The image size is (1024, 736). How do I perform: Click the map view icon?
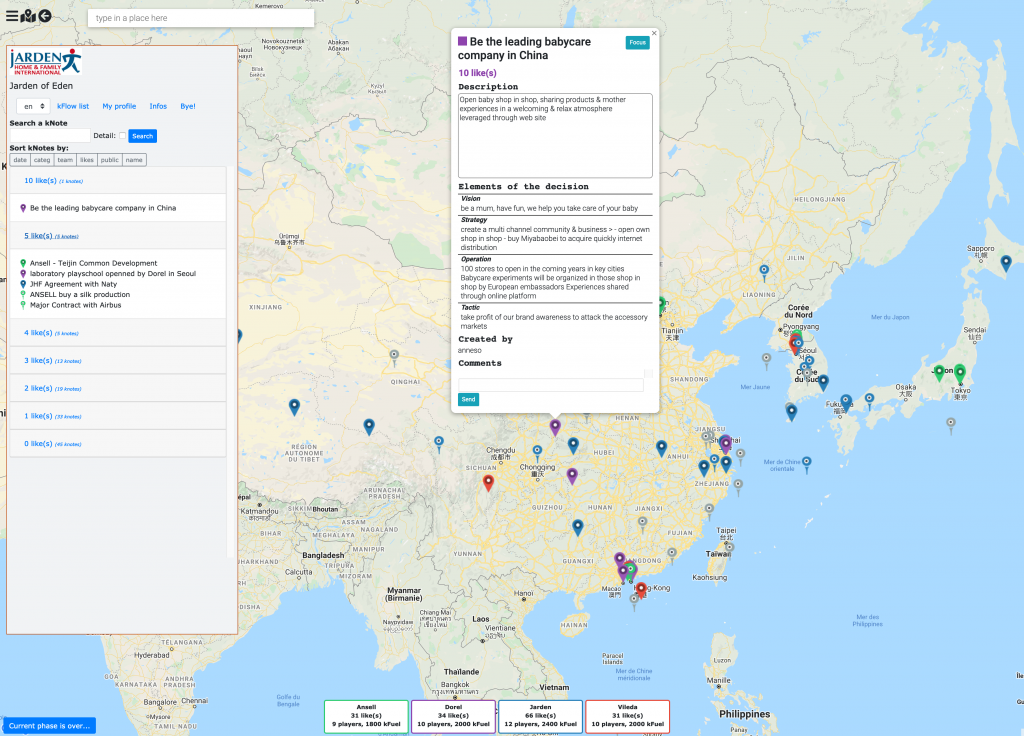pos(28,16)
